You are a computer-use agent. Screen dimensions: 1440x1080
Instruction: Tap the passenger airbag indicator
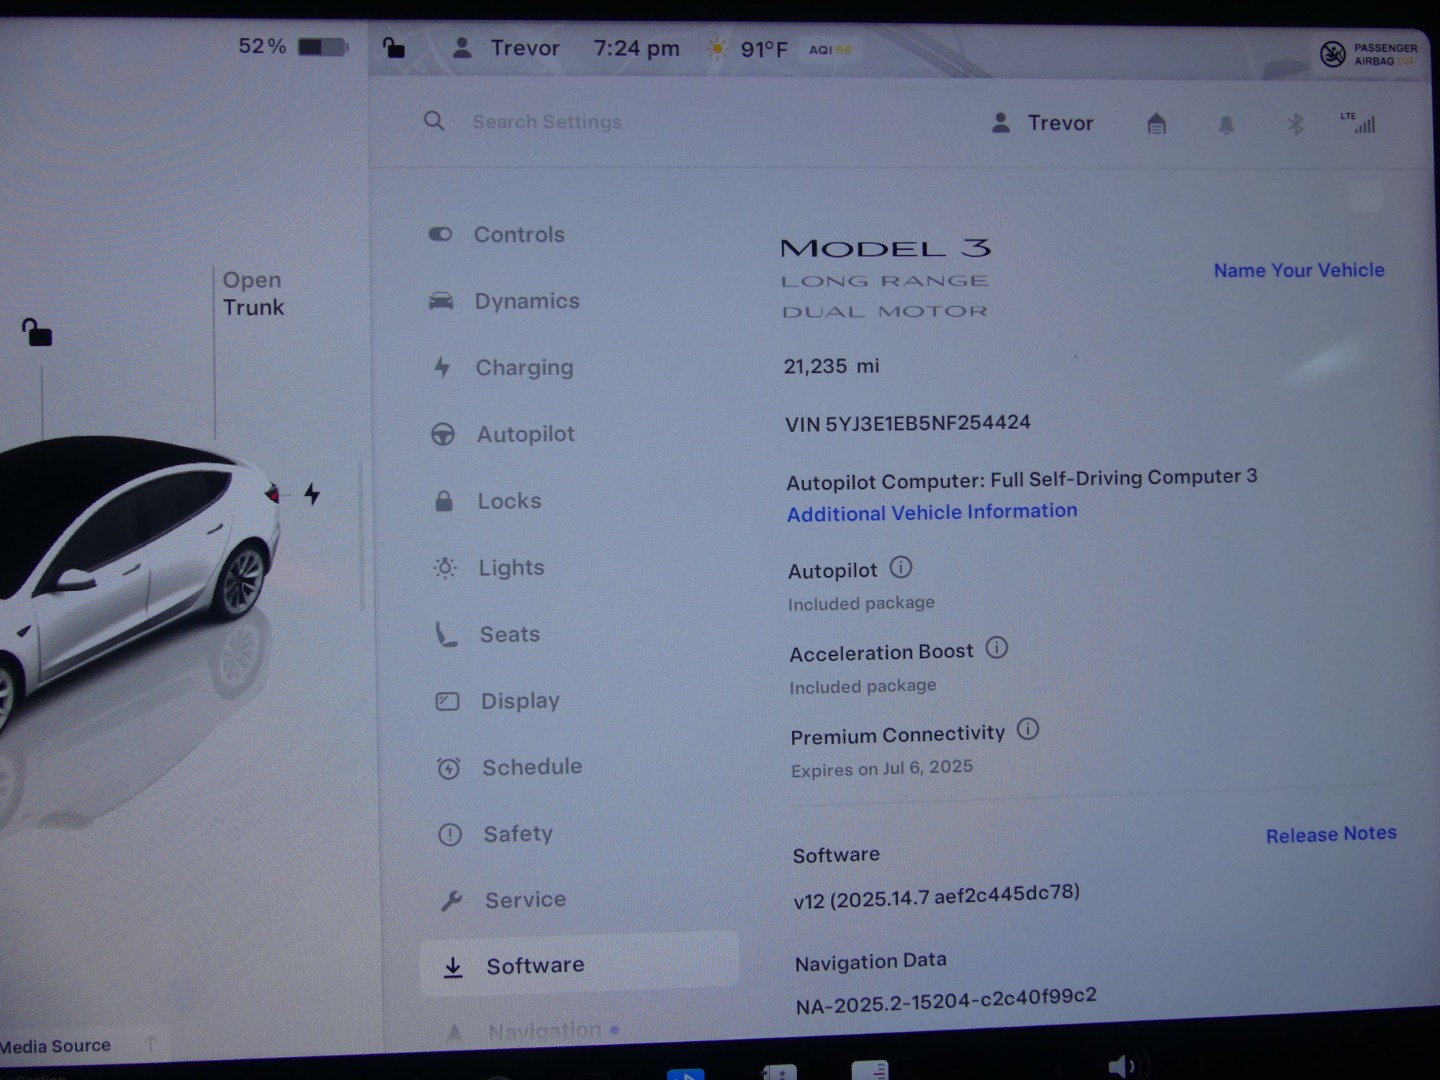coord(1367,54)
